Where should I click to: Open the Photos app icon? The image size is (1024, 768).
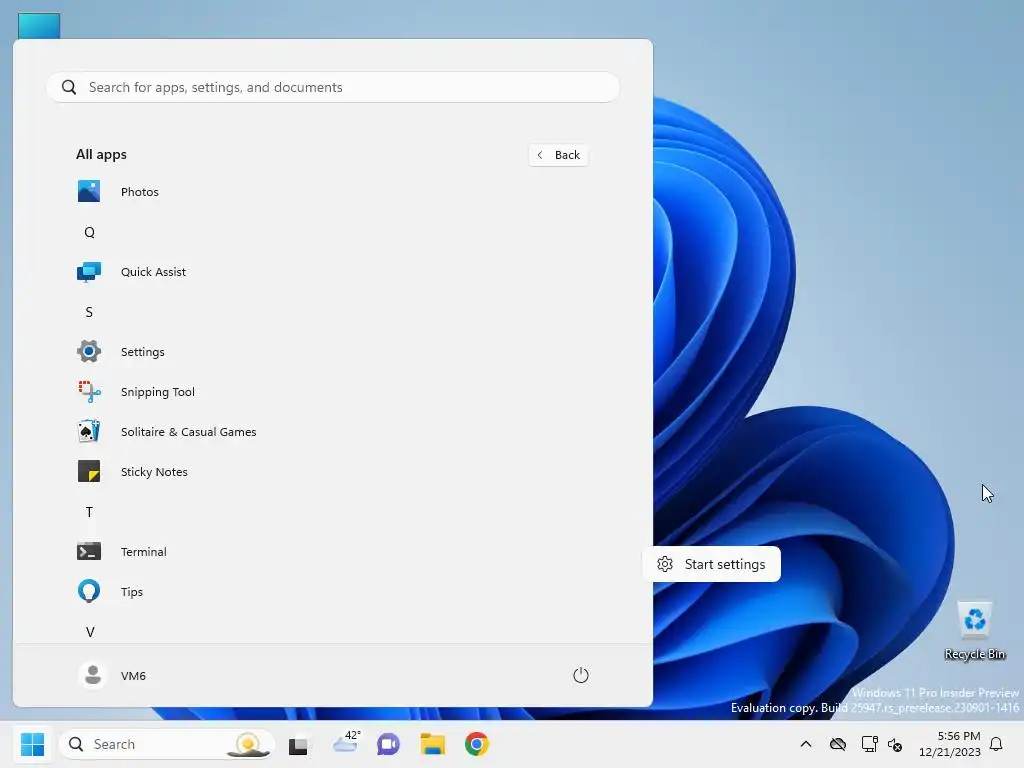click(89, 191)
